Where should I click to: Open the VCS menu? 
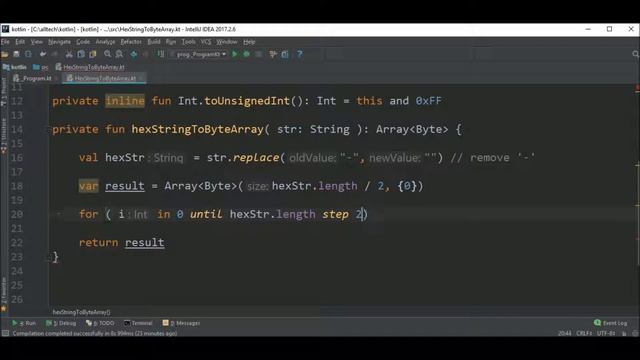point(206,42)
